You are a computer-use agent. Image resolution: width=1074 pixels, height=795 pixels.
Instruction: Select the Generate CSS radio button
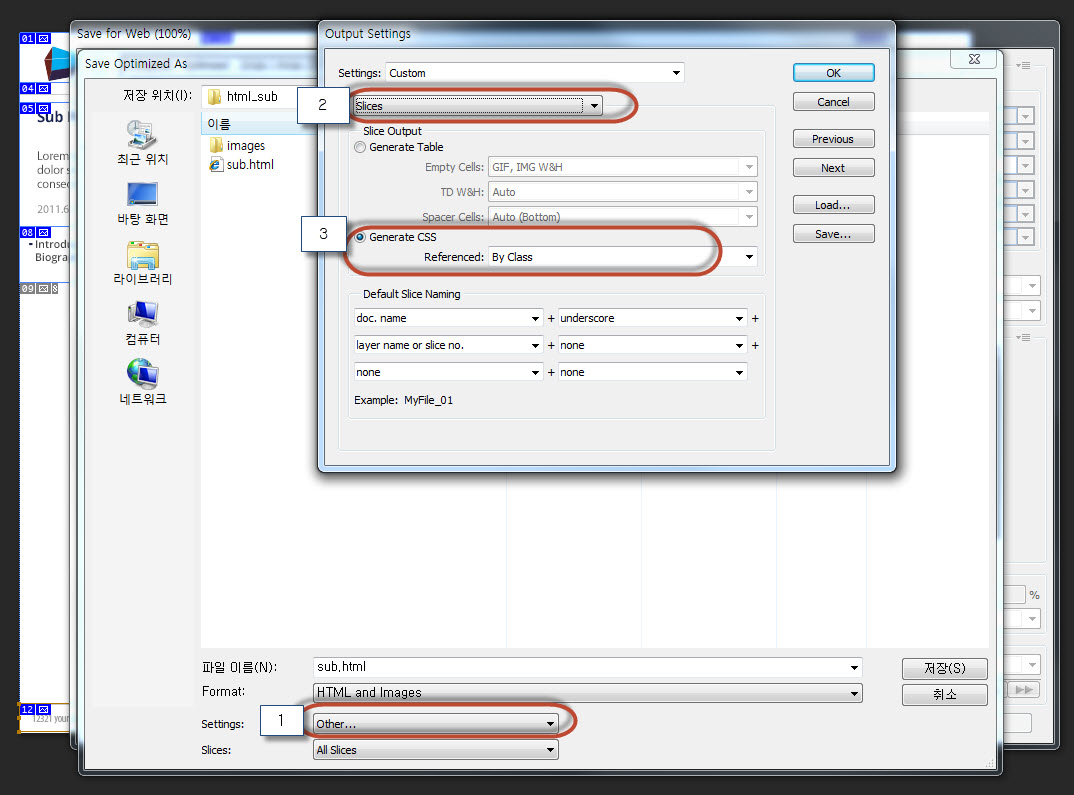point(360,237)
